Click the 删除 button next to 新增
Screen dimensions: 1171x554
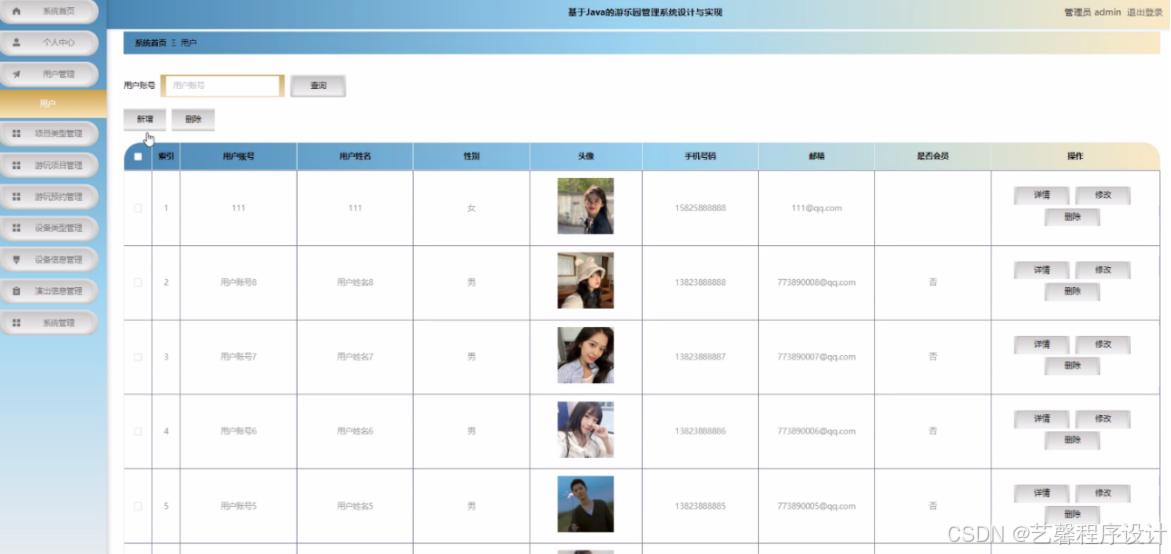pos(193,119)
